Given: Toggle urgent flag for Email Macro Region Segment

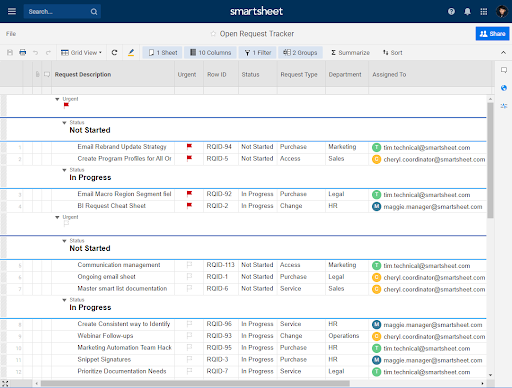Looking at the screenshot, I should (189, 194).
